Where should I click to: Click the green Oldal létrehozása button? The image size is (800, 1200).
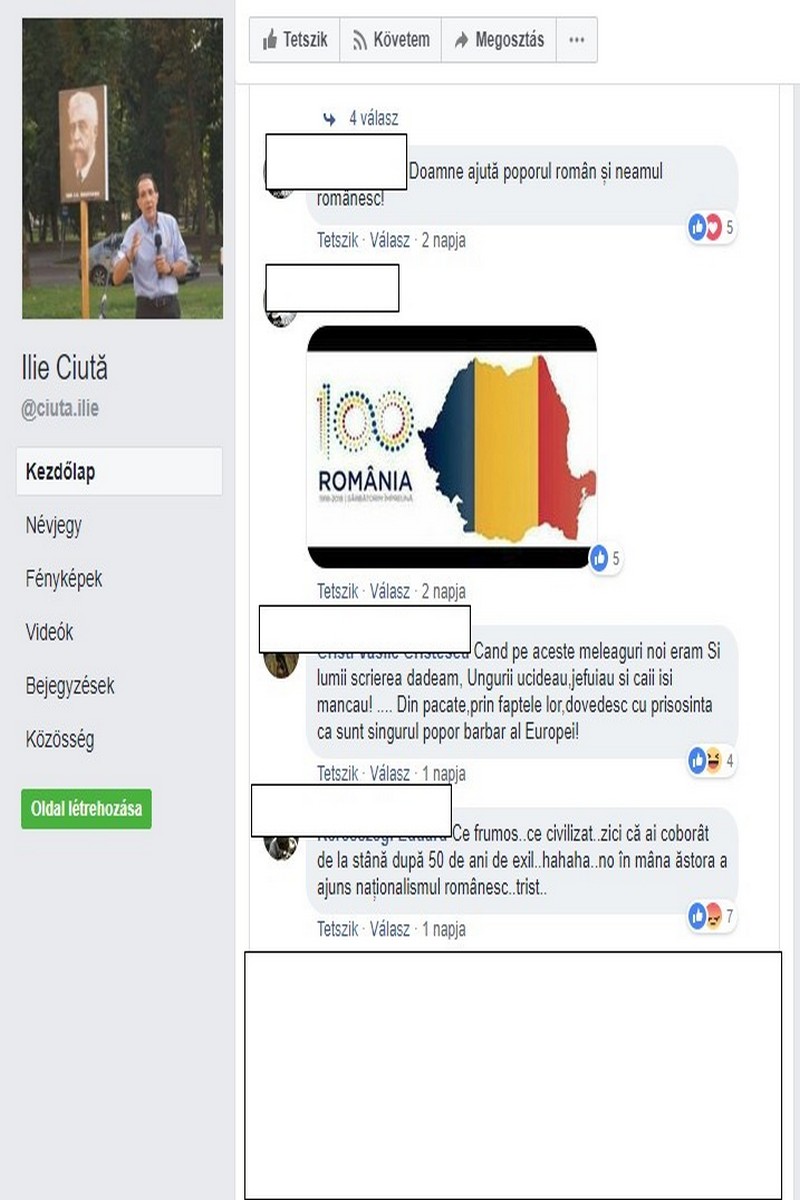point(86,809)
